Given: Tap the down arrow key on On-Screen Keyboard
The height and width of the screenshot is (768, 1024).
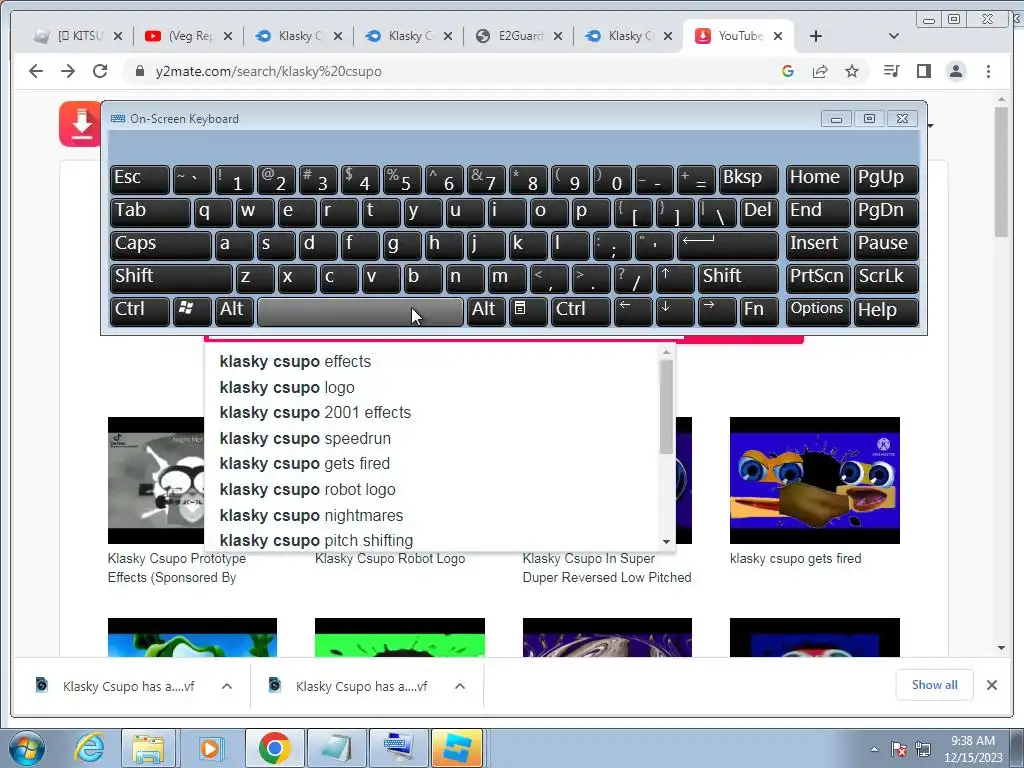Looking at the screenshot, I should (675, 310).
